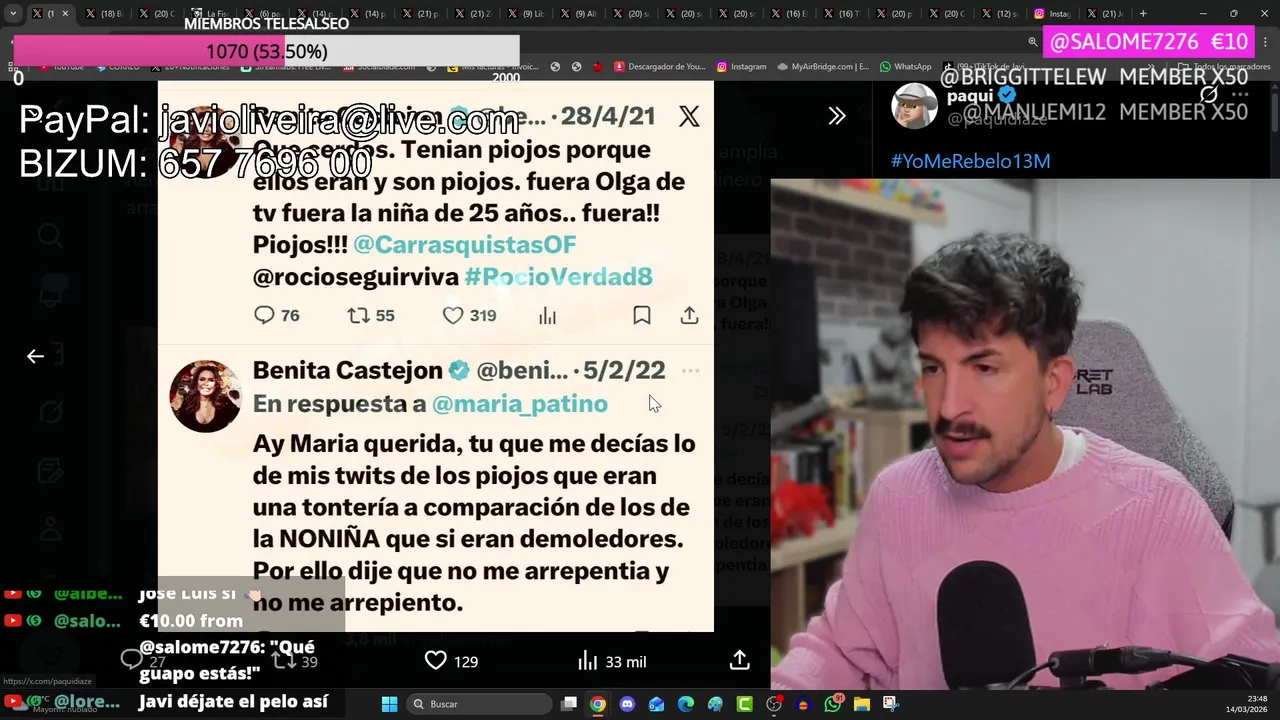Open the tab search dropdown in Chrome
The height and width of the screenshot is (720, 1280).
[13, 14]
